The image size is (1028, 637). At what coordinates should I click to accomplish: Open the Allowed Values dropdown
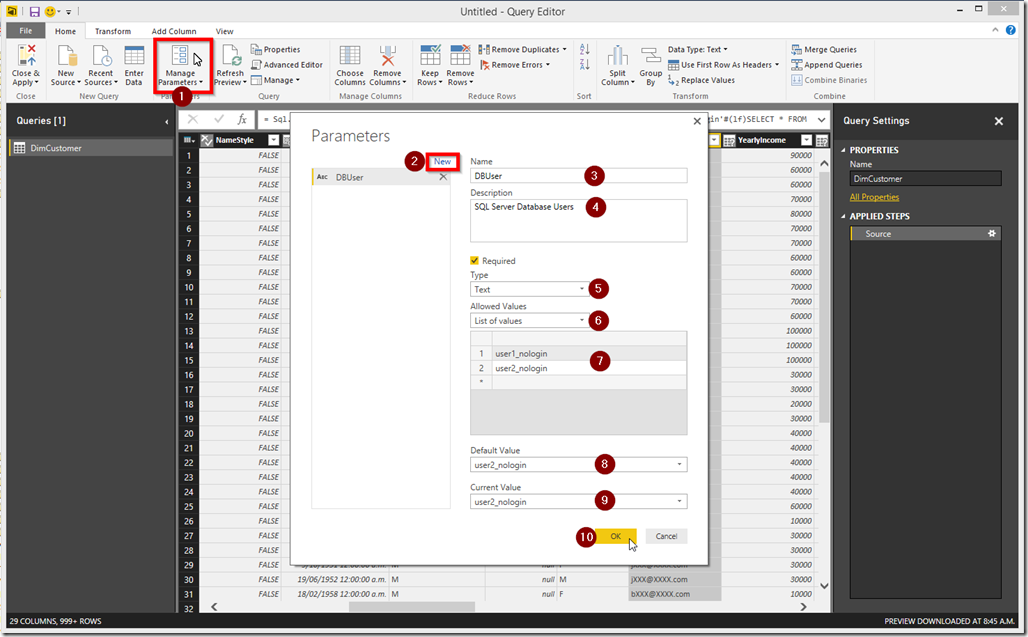pos(529,320)
